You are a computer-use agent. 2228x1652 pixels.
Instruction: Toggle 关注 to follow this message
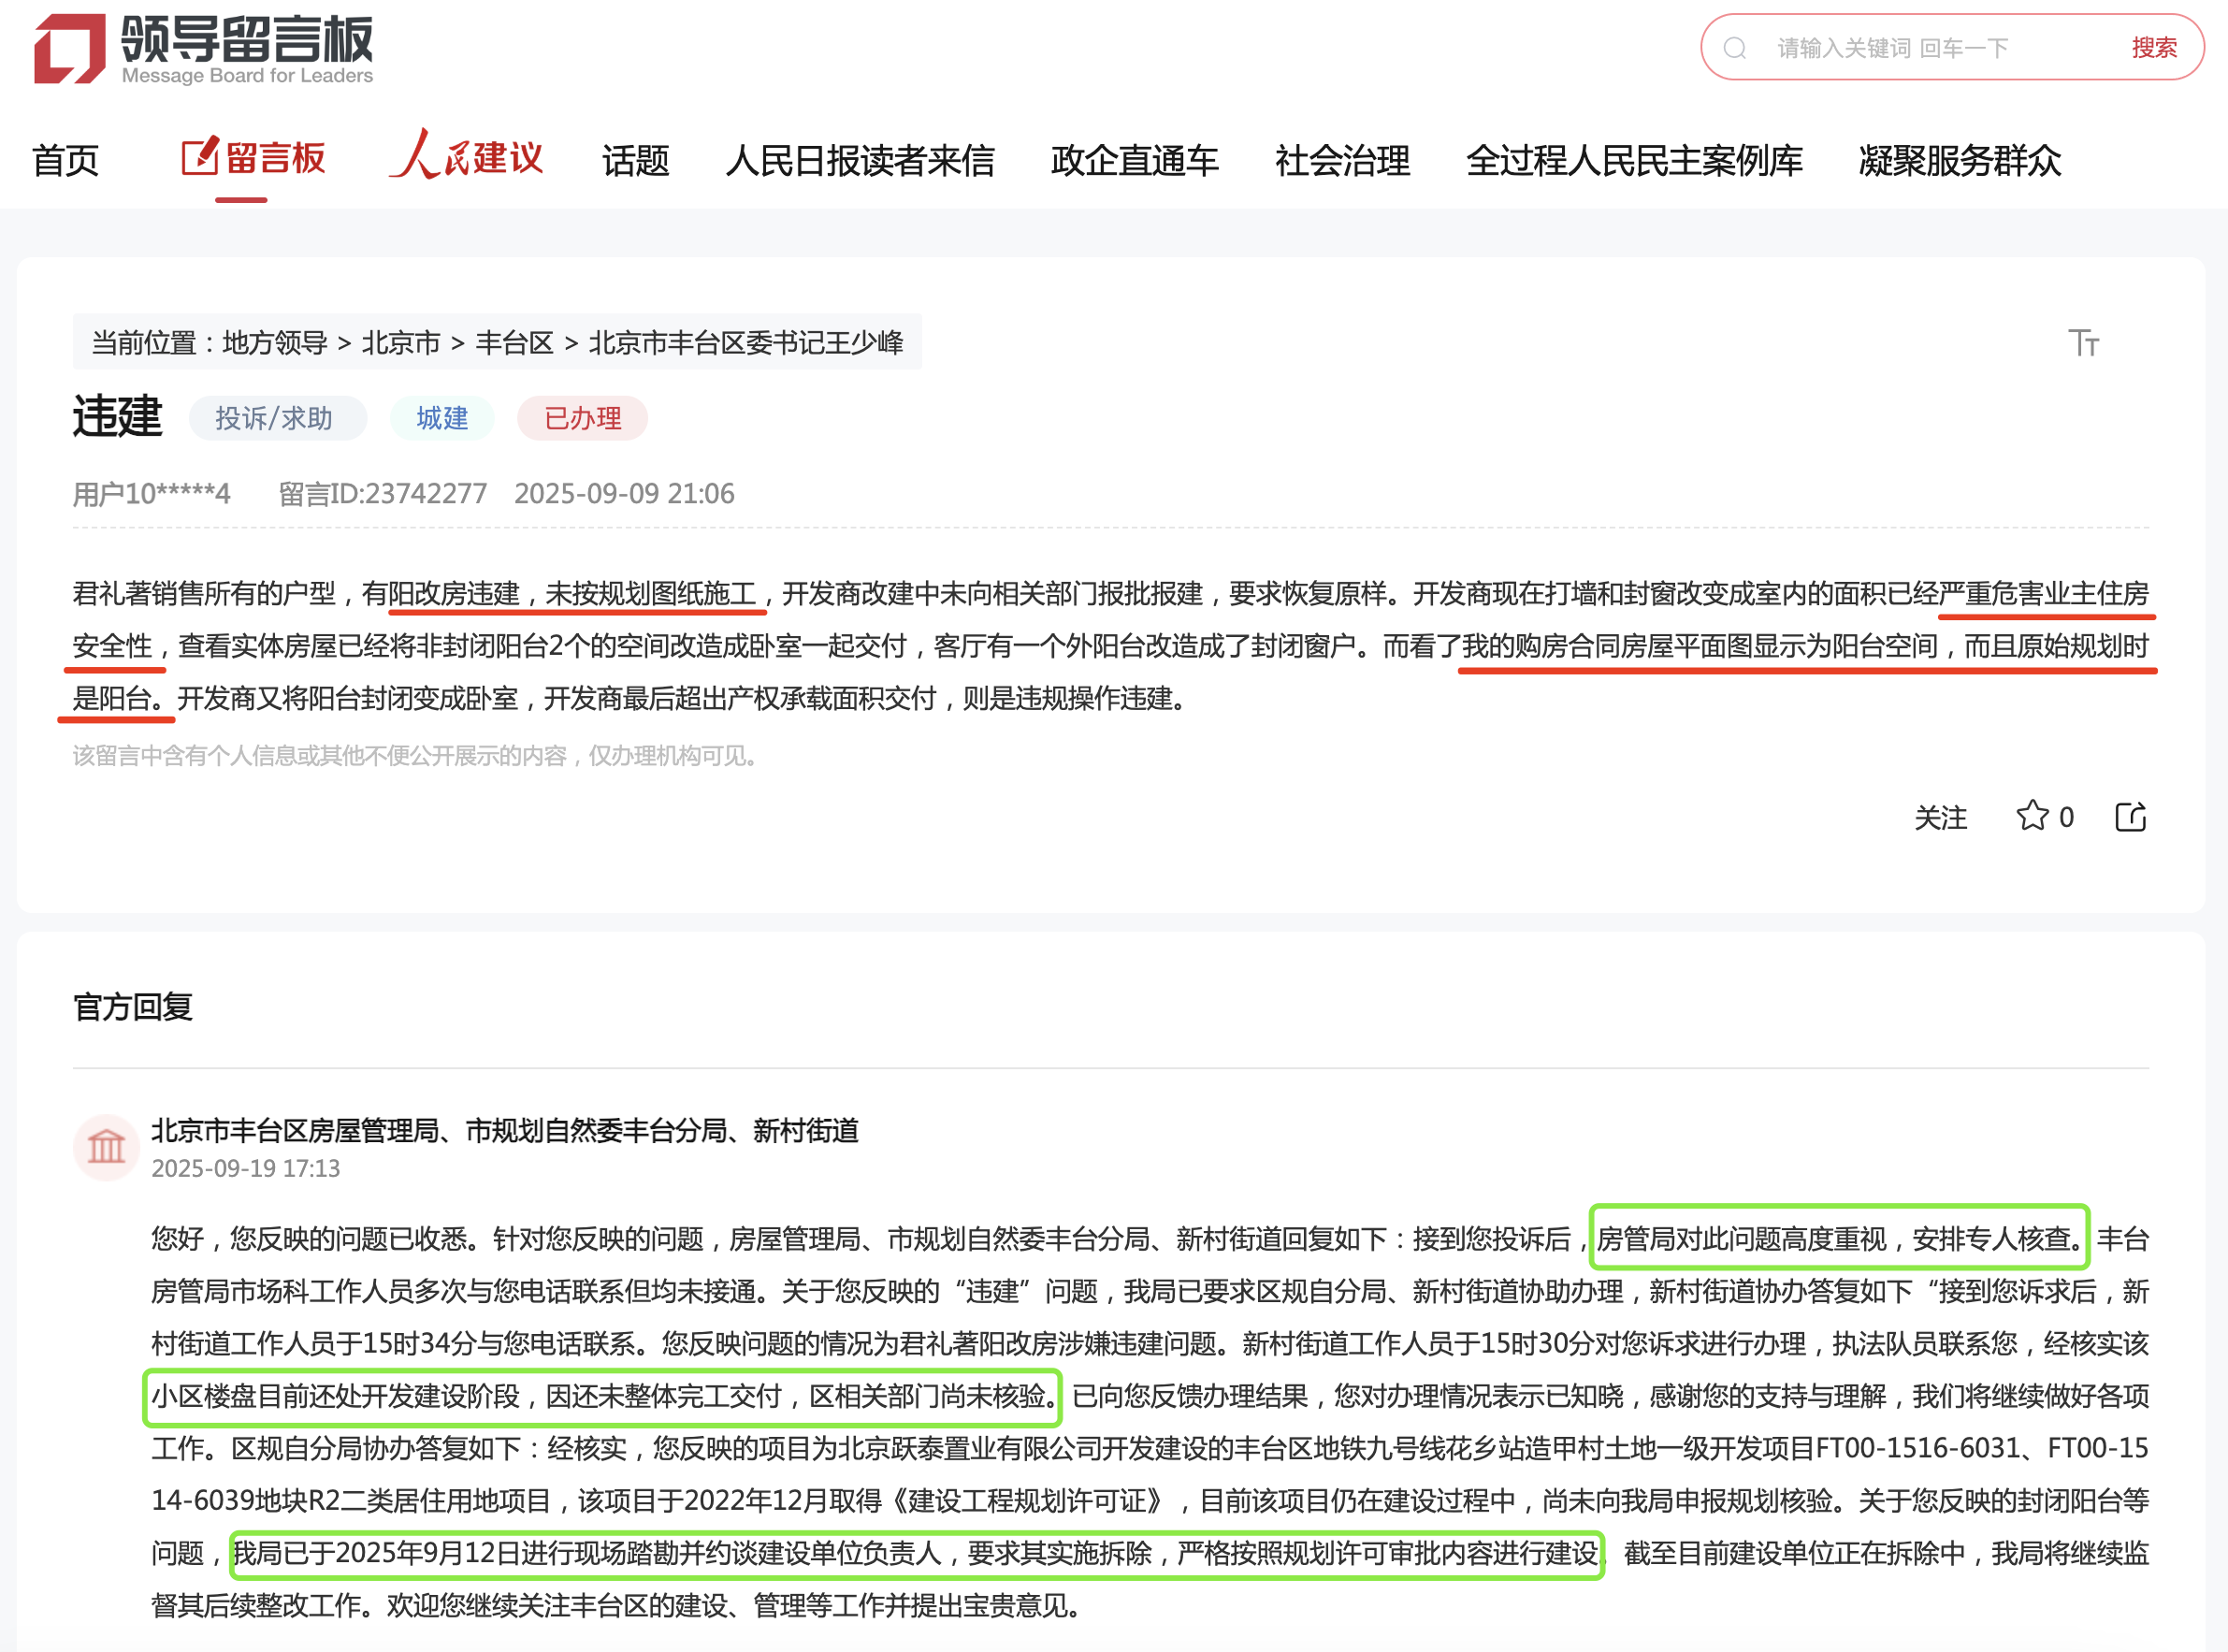pos(1940,817)
